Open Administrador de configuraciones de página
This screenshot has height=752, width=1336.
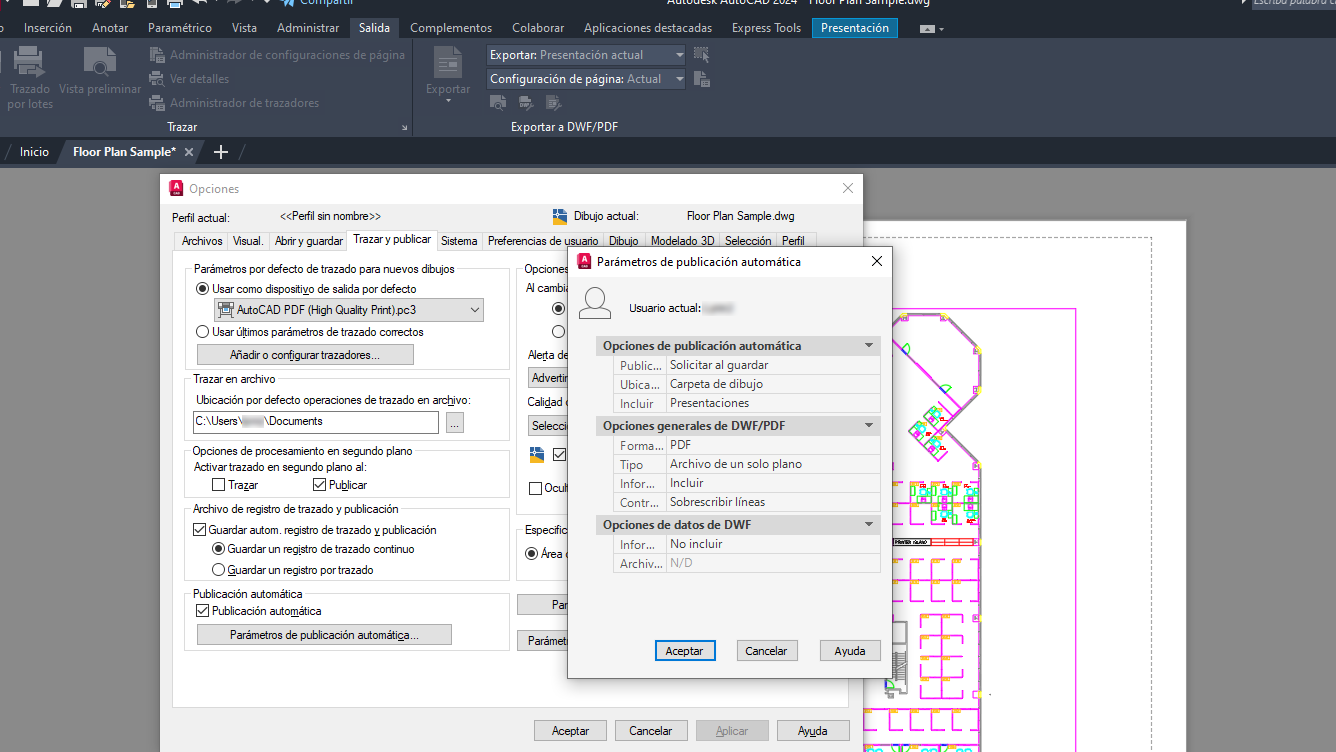[x=277, y=55]
